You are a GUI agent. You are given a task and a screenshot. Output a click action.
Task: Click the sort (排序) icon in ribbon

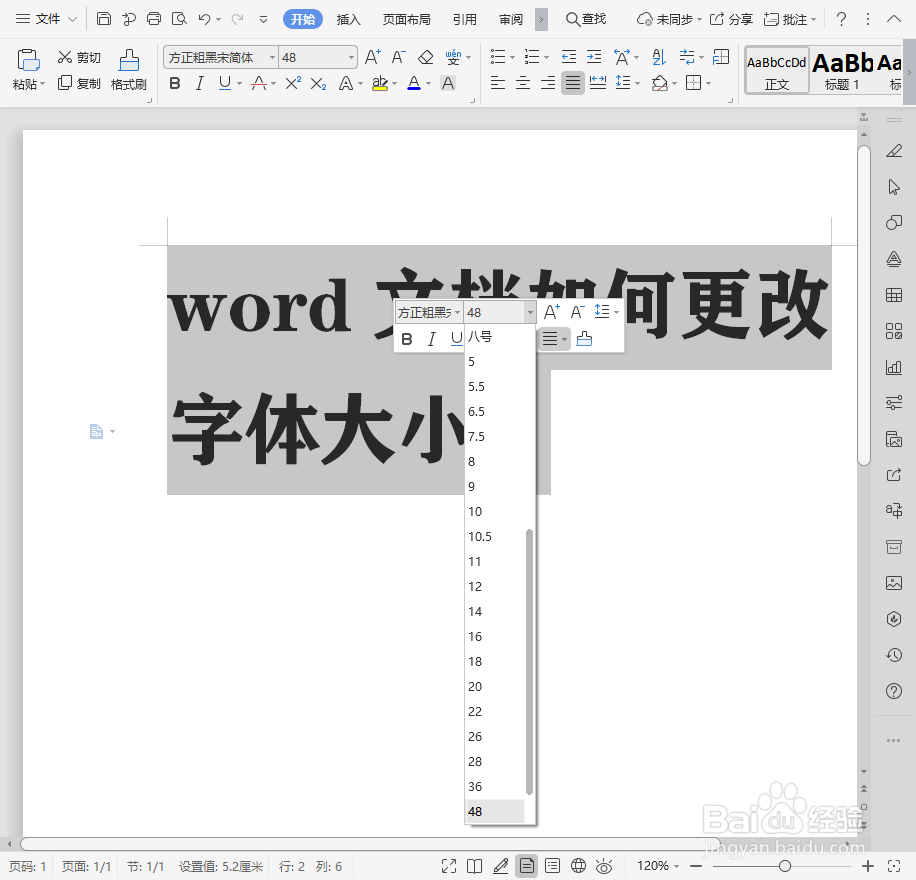click(660, 58)
